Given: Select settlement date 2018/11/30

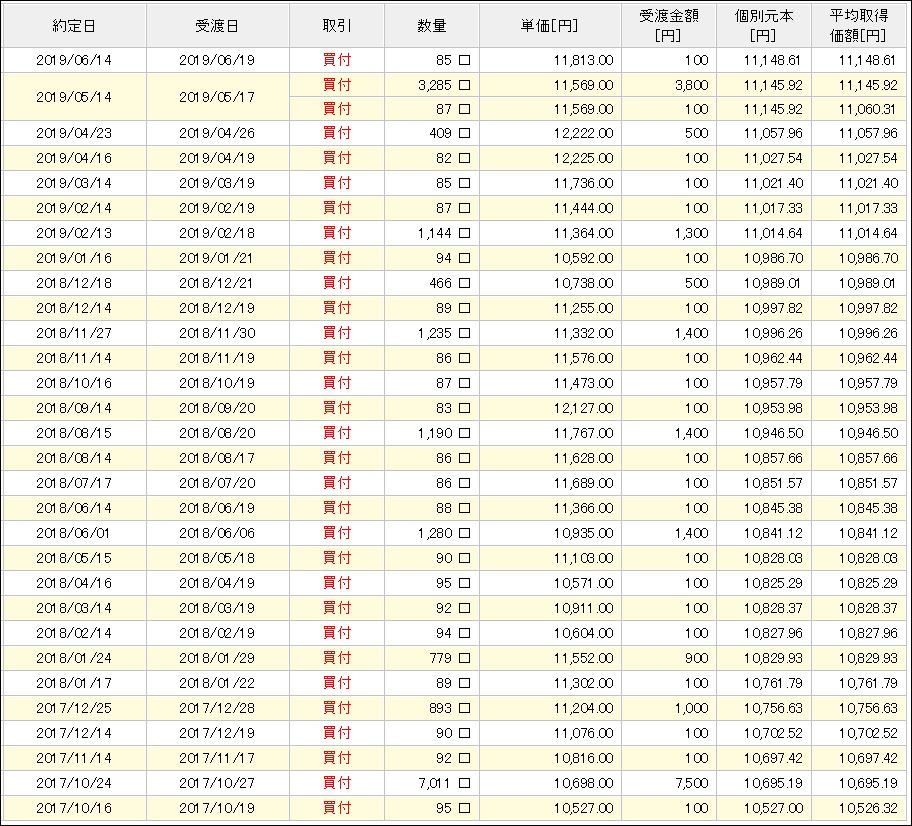Looking at the screenshot, I should click(217, 333).
